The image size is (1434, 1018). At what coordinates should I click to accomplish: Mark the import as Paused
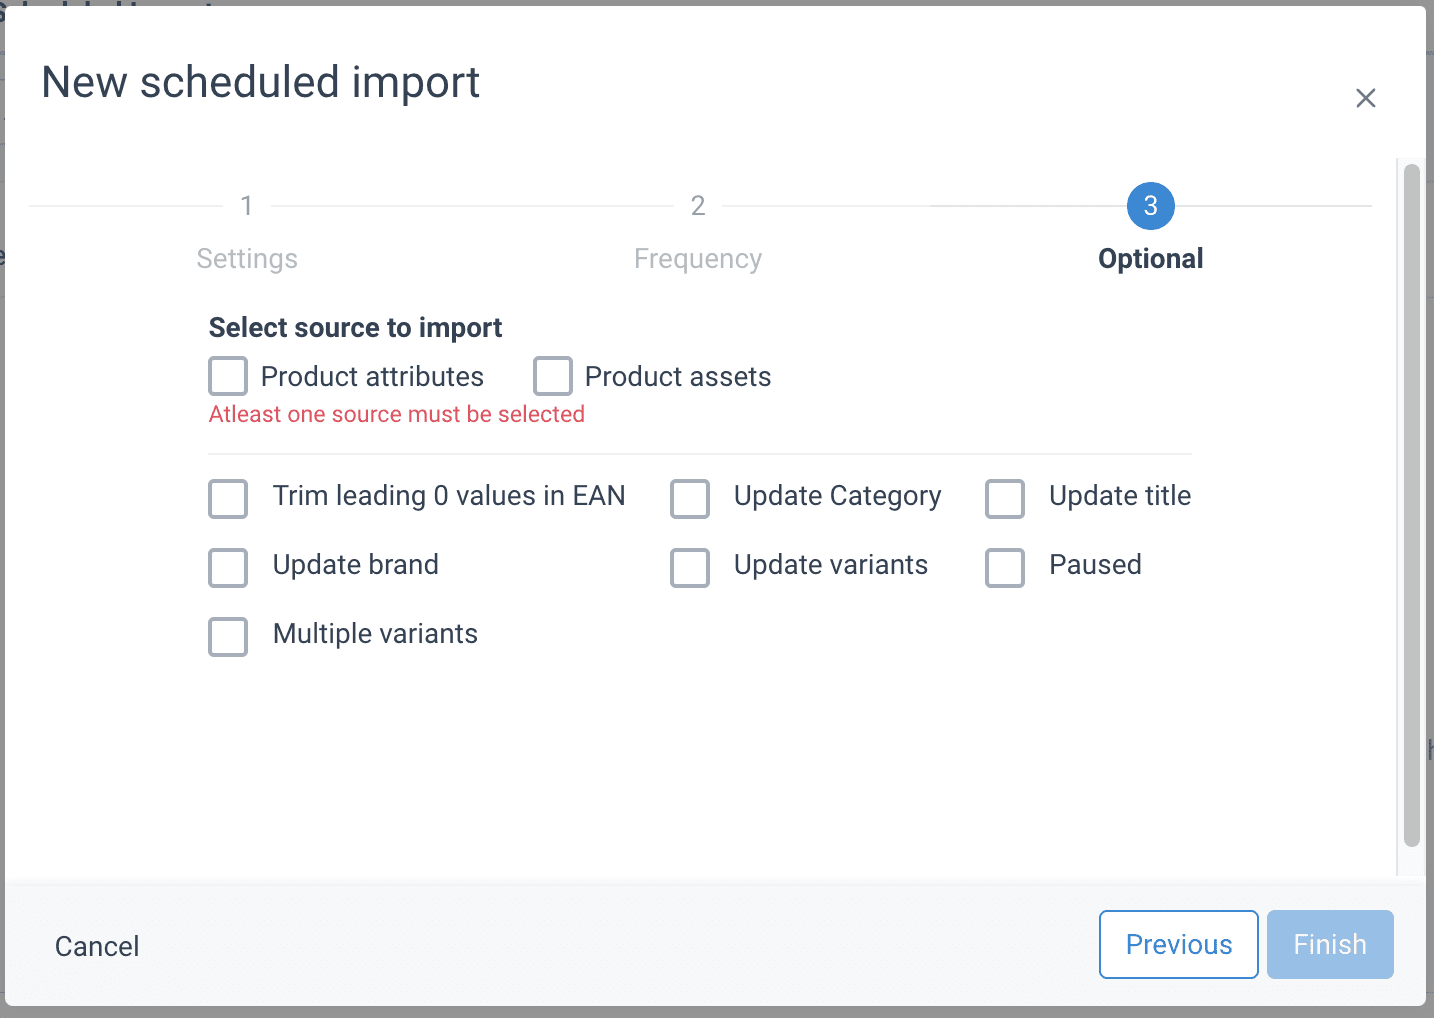[1005, 567]
